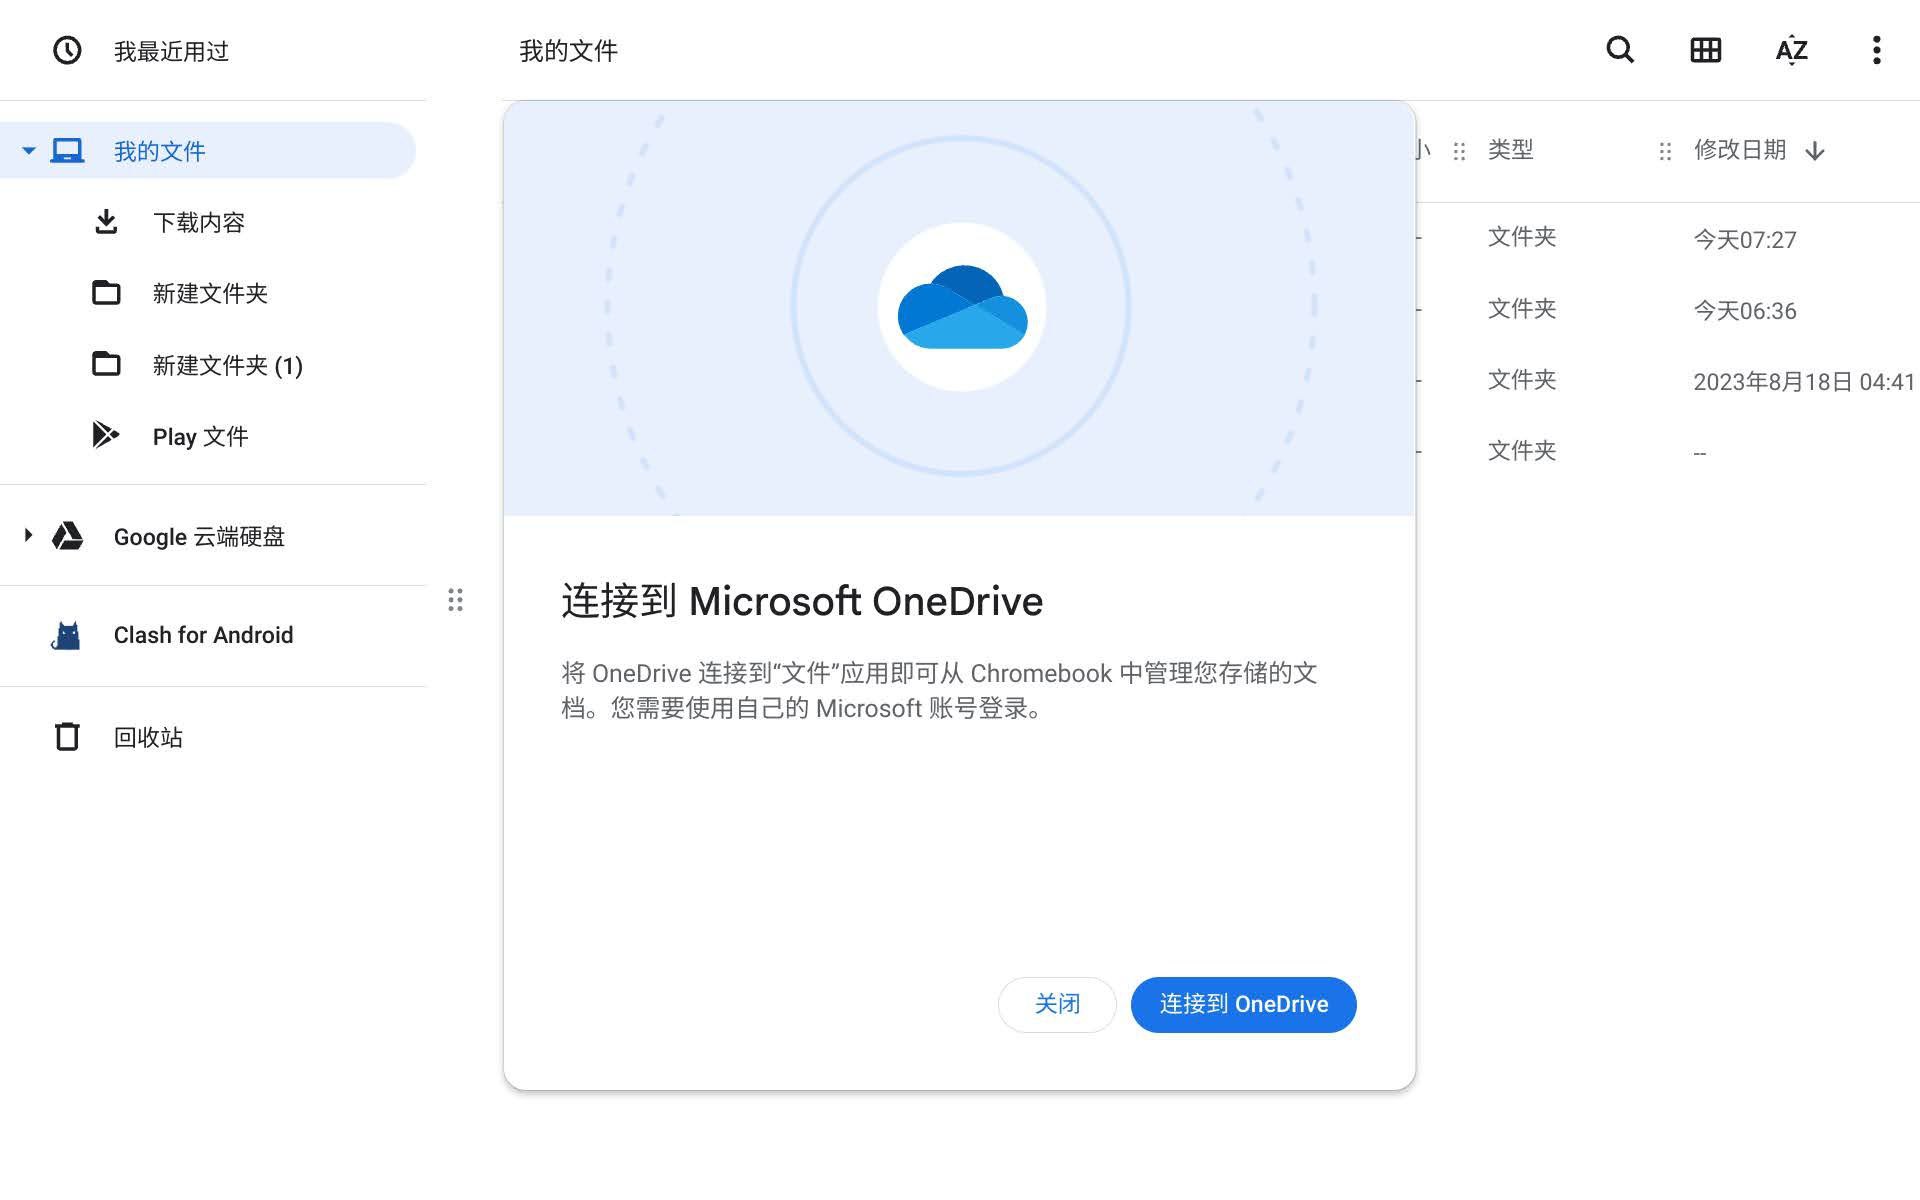Click three-dot menu next to Clash
This screenshot has width=1920, height=1200.
click(456, 600)
